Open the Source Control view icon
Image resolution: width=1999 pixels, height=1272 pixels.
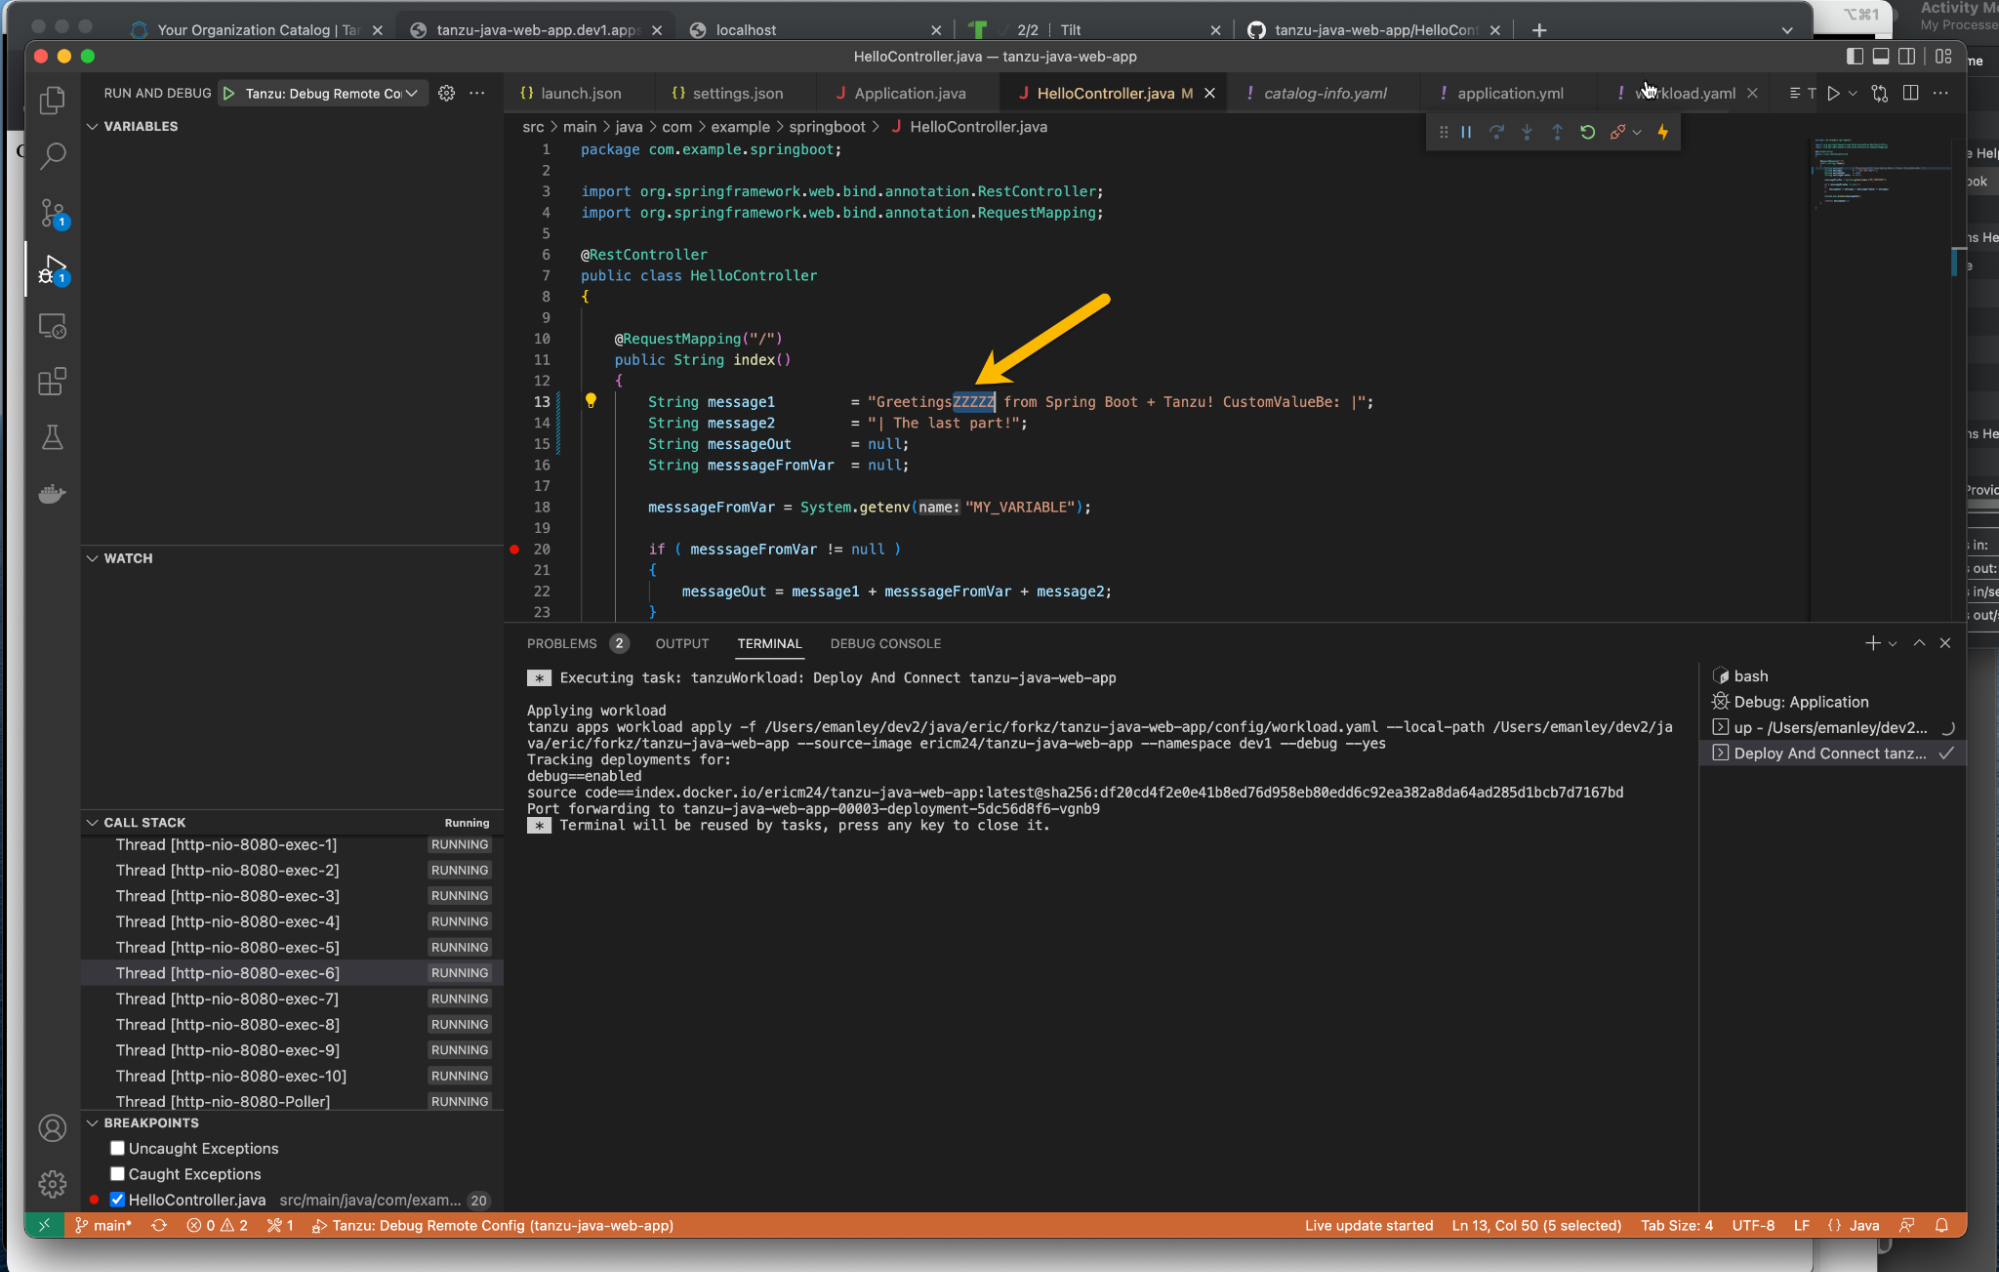click(52, 213)
